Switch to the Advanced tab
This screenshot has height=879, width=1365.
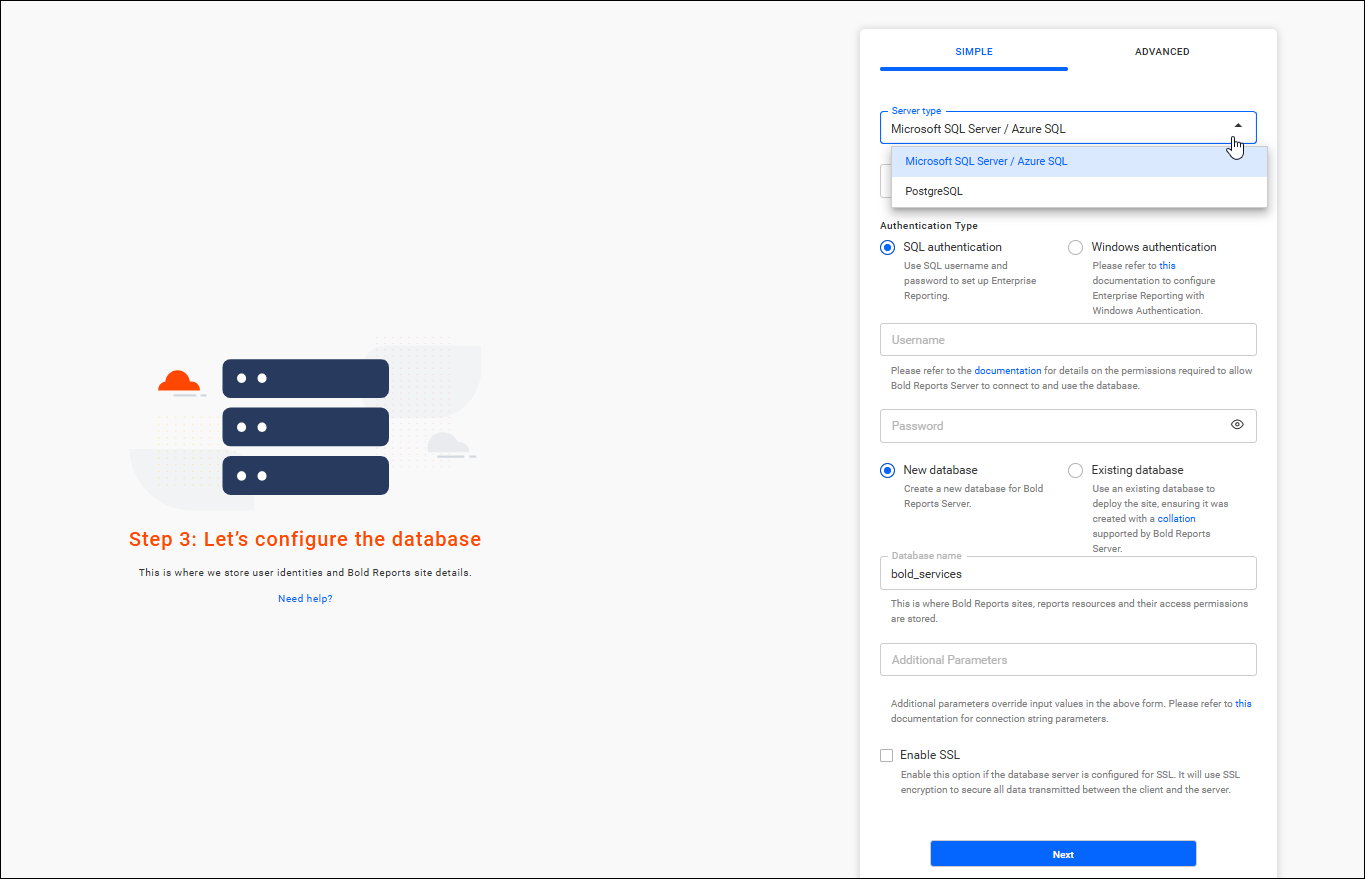coord(1162,52)
